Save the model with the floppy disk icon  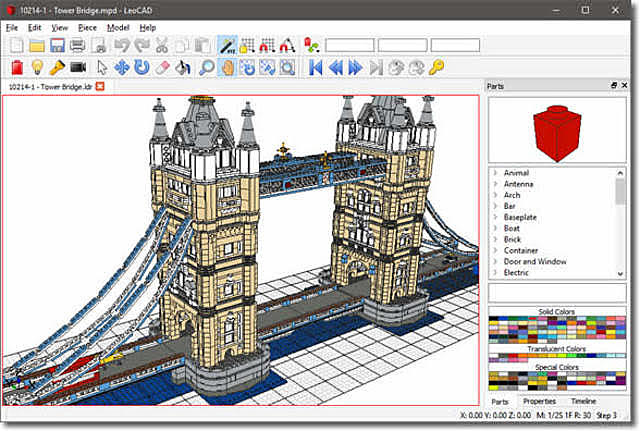click(57, 45)
